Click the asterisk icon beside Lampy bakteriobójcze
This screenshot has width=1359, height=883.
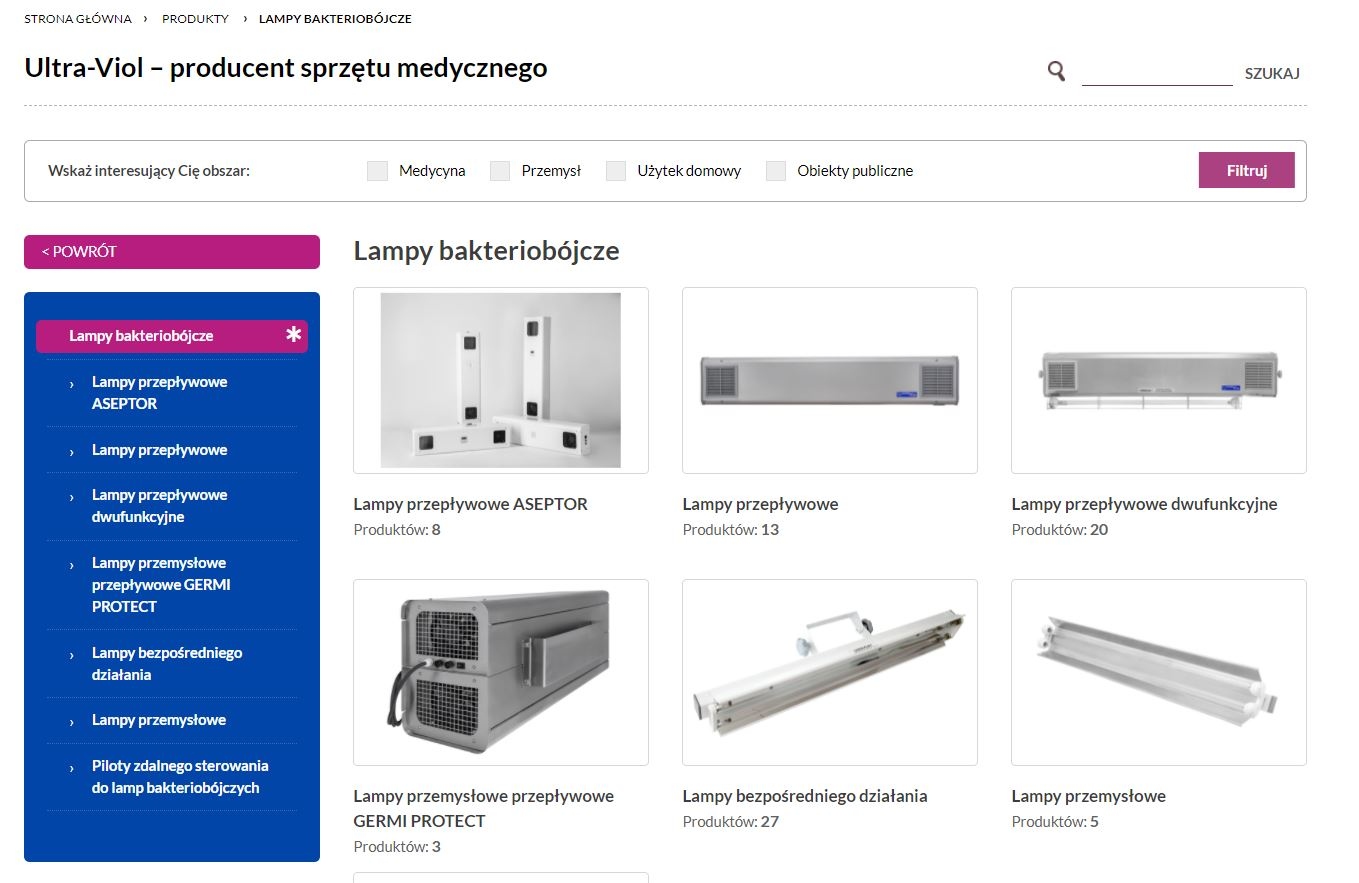pyautogui.click(x=293, y=335)
